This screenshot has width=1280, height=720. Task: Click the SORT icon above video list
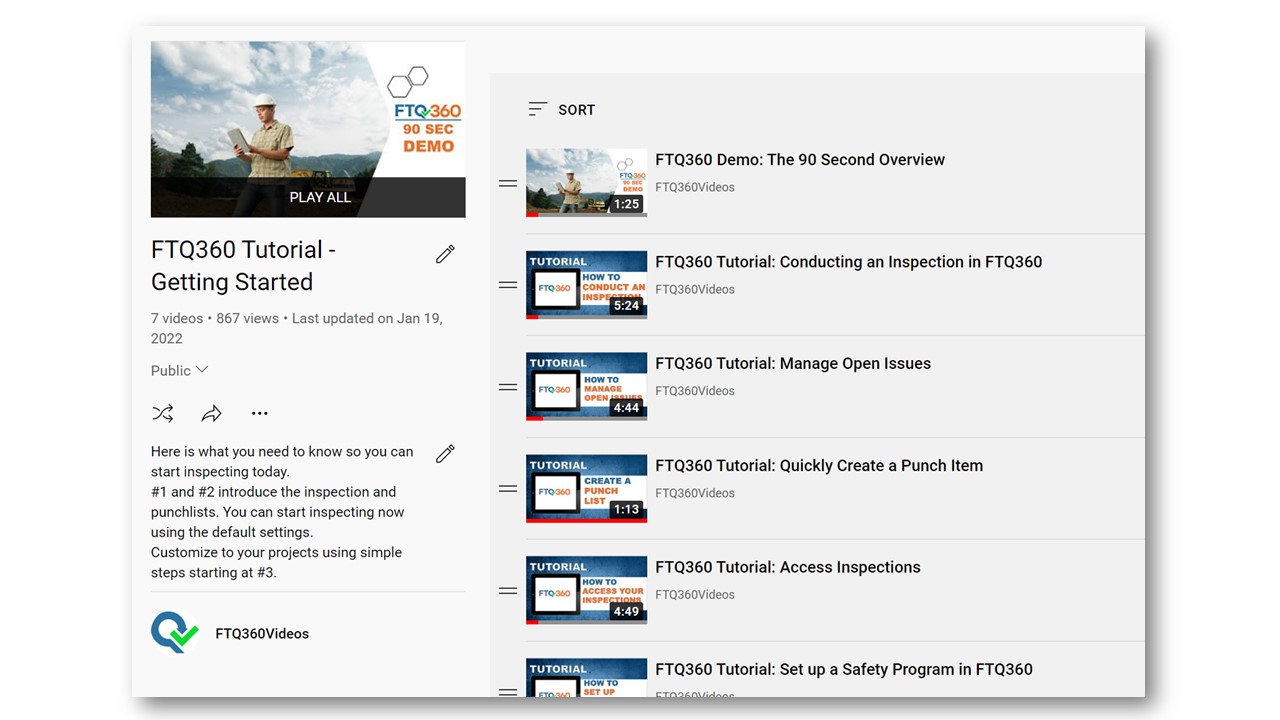point(538,109)
